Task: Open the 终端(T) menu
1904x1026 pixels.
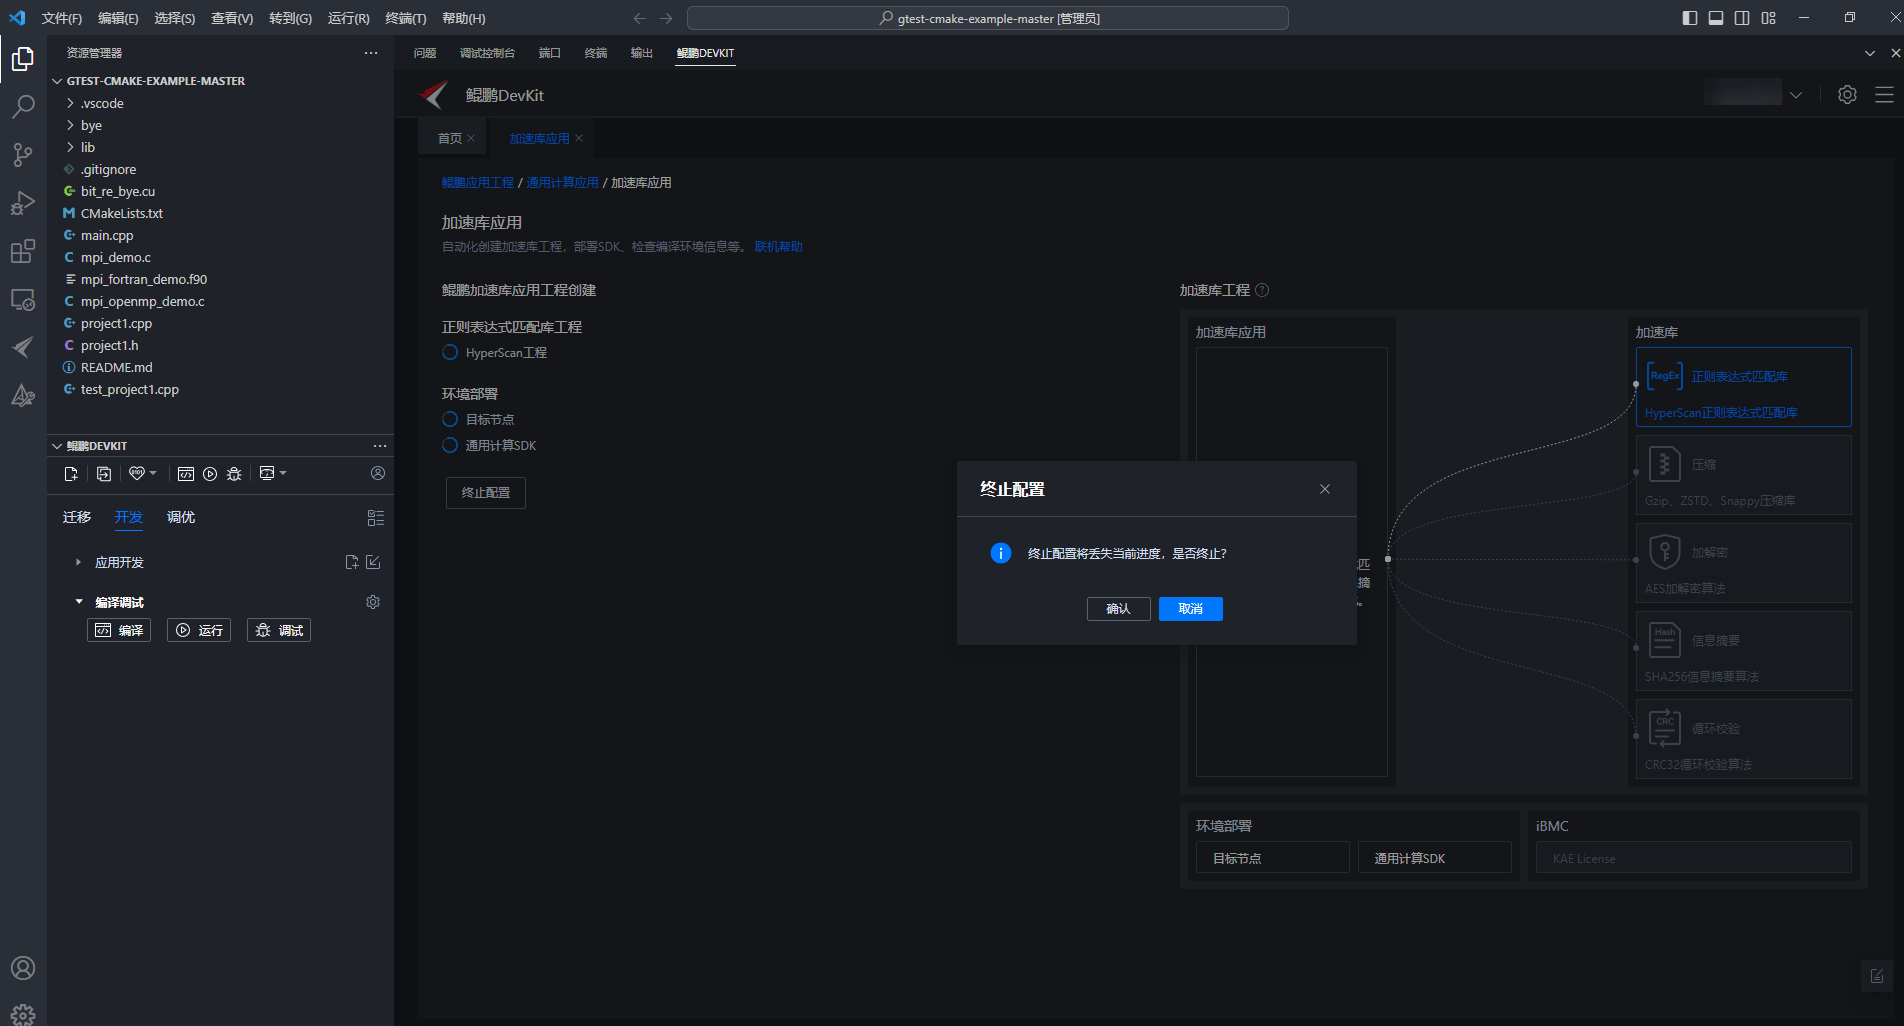Action: click(x=406, y=18)
